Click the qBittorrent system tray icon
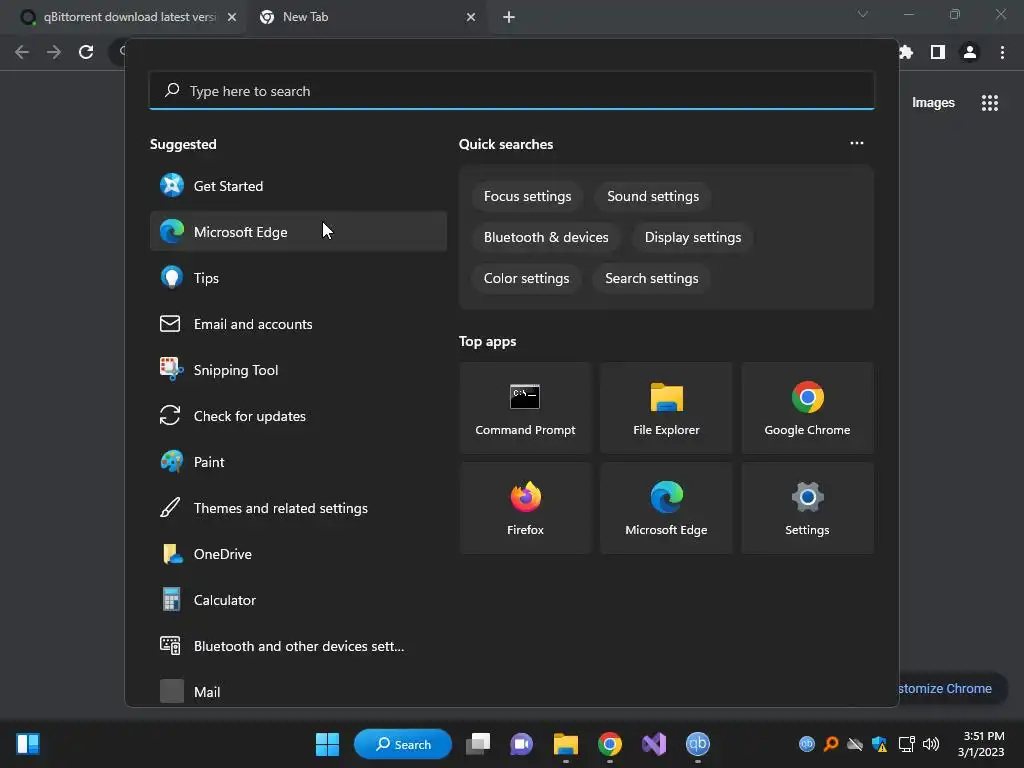Image resolution: width=1024 pixels, height=768 pixels. pos(807,744)
